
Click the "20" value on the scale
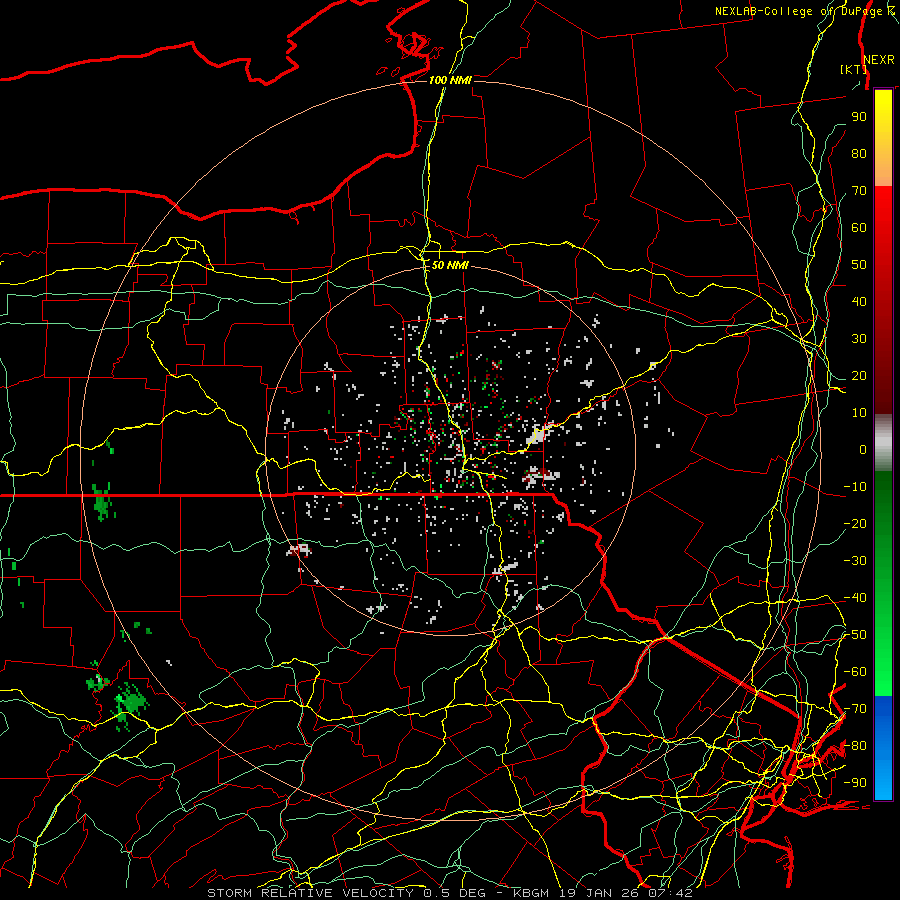pyautogui.click(x=859, y=376)
